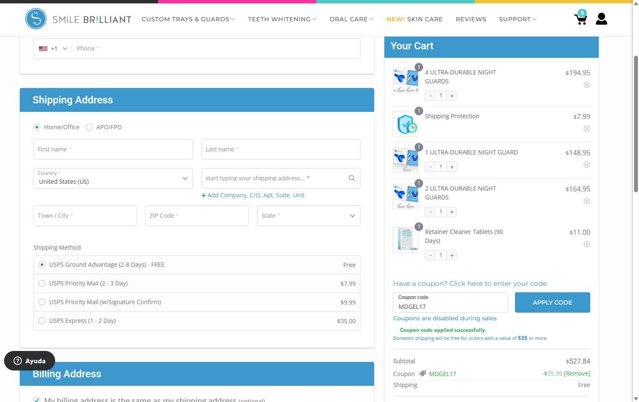Open the Reviews page
The width and height of the screenshot is (639, 402).
[471, 19]
